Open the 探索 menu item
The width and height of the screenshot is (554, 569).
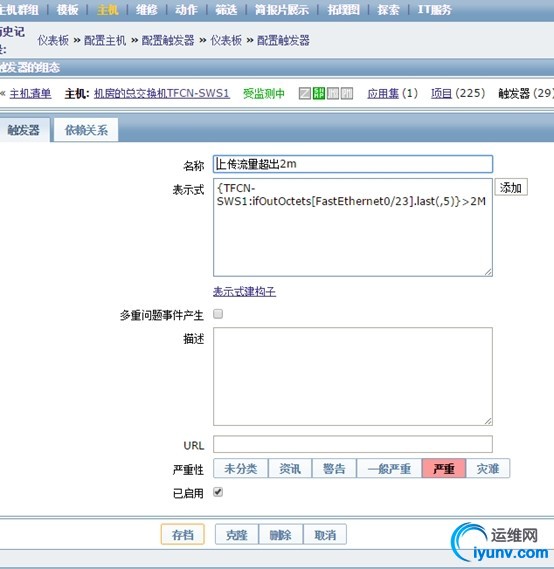coord(388,10)
